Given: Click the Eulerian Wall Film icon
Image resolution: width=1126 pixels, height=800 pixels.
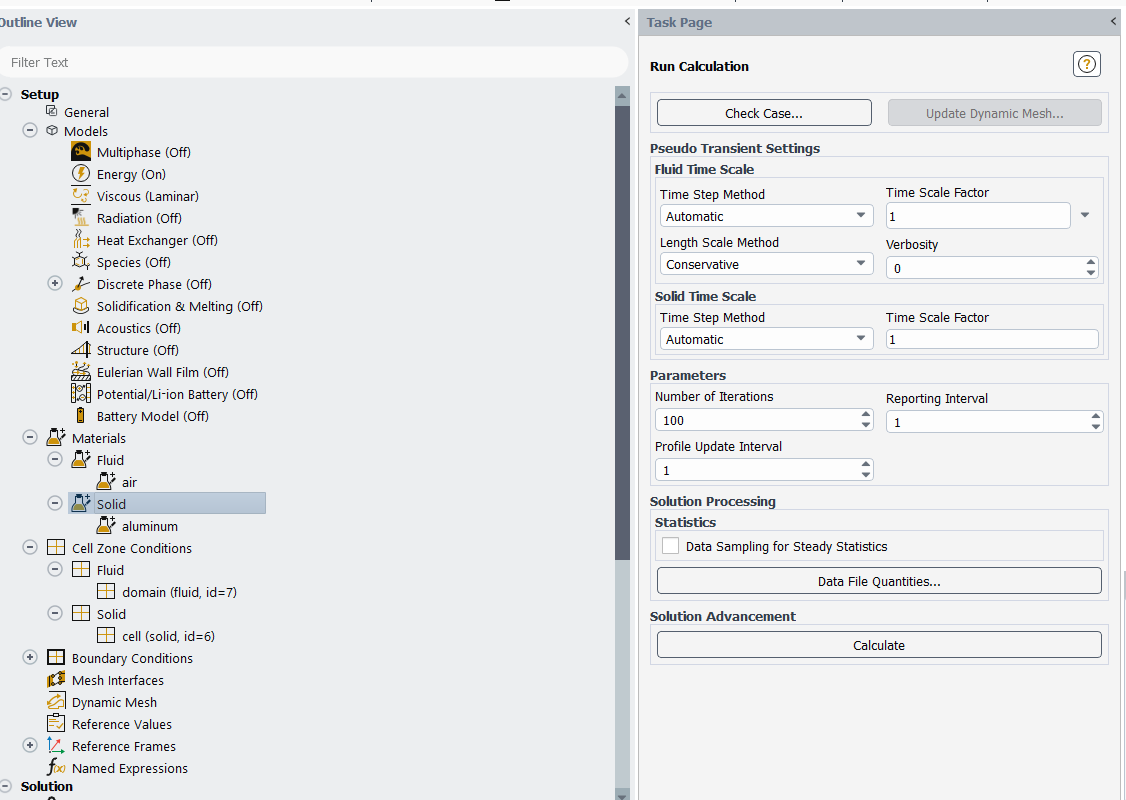Looking at the screenshot, I should coord(80,372).
